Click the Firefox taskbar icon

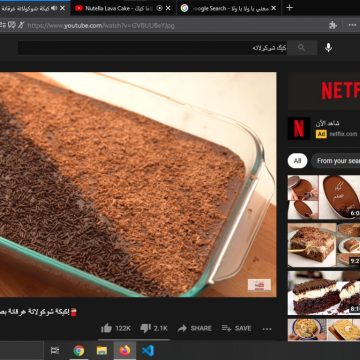125,351
